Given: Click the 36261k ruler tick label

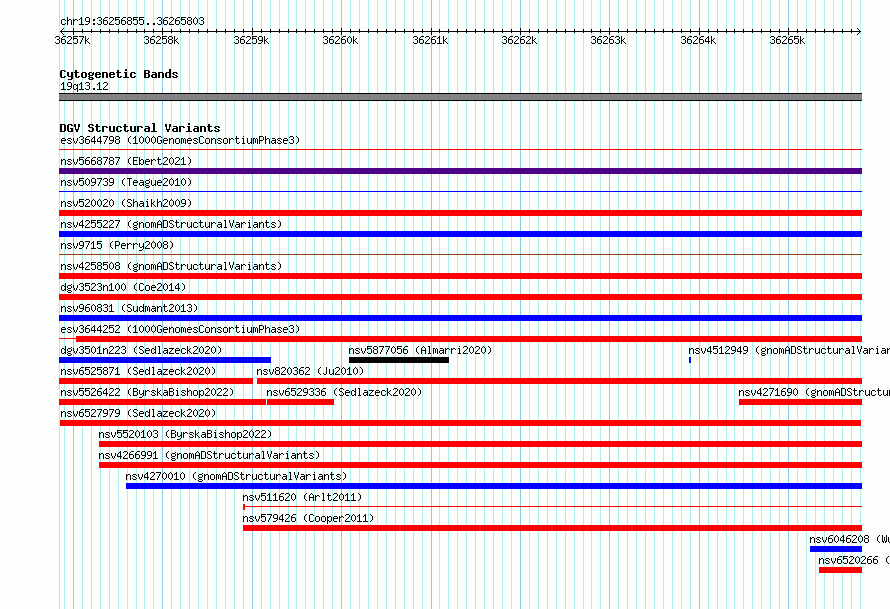Looking at the screenshot, I should [x=430, y=40].
